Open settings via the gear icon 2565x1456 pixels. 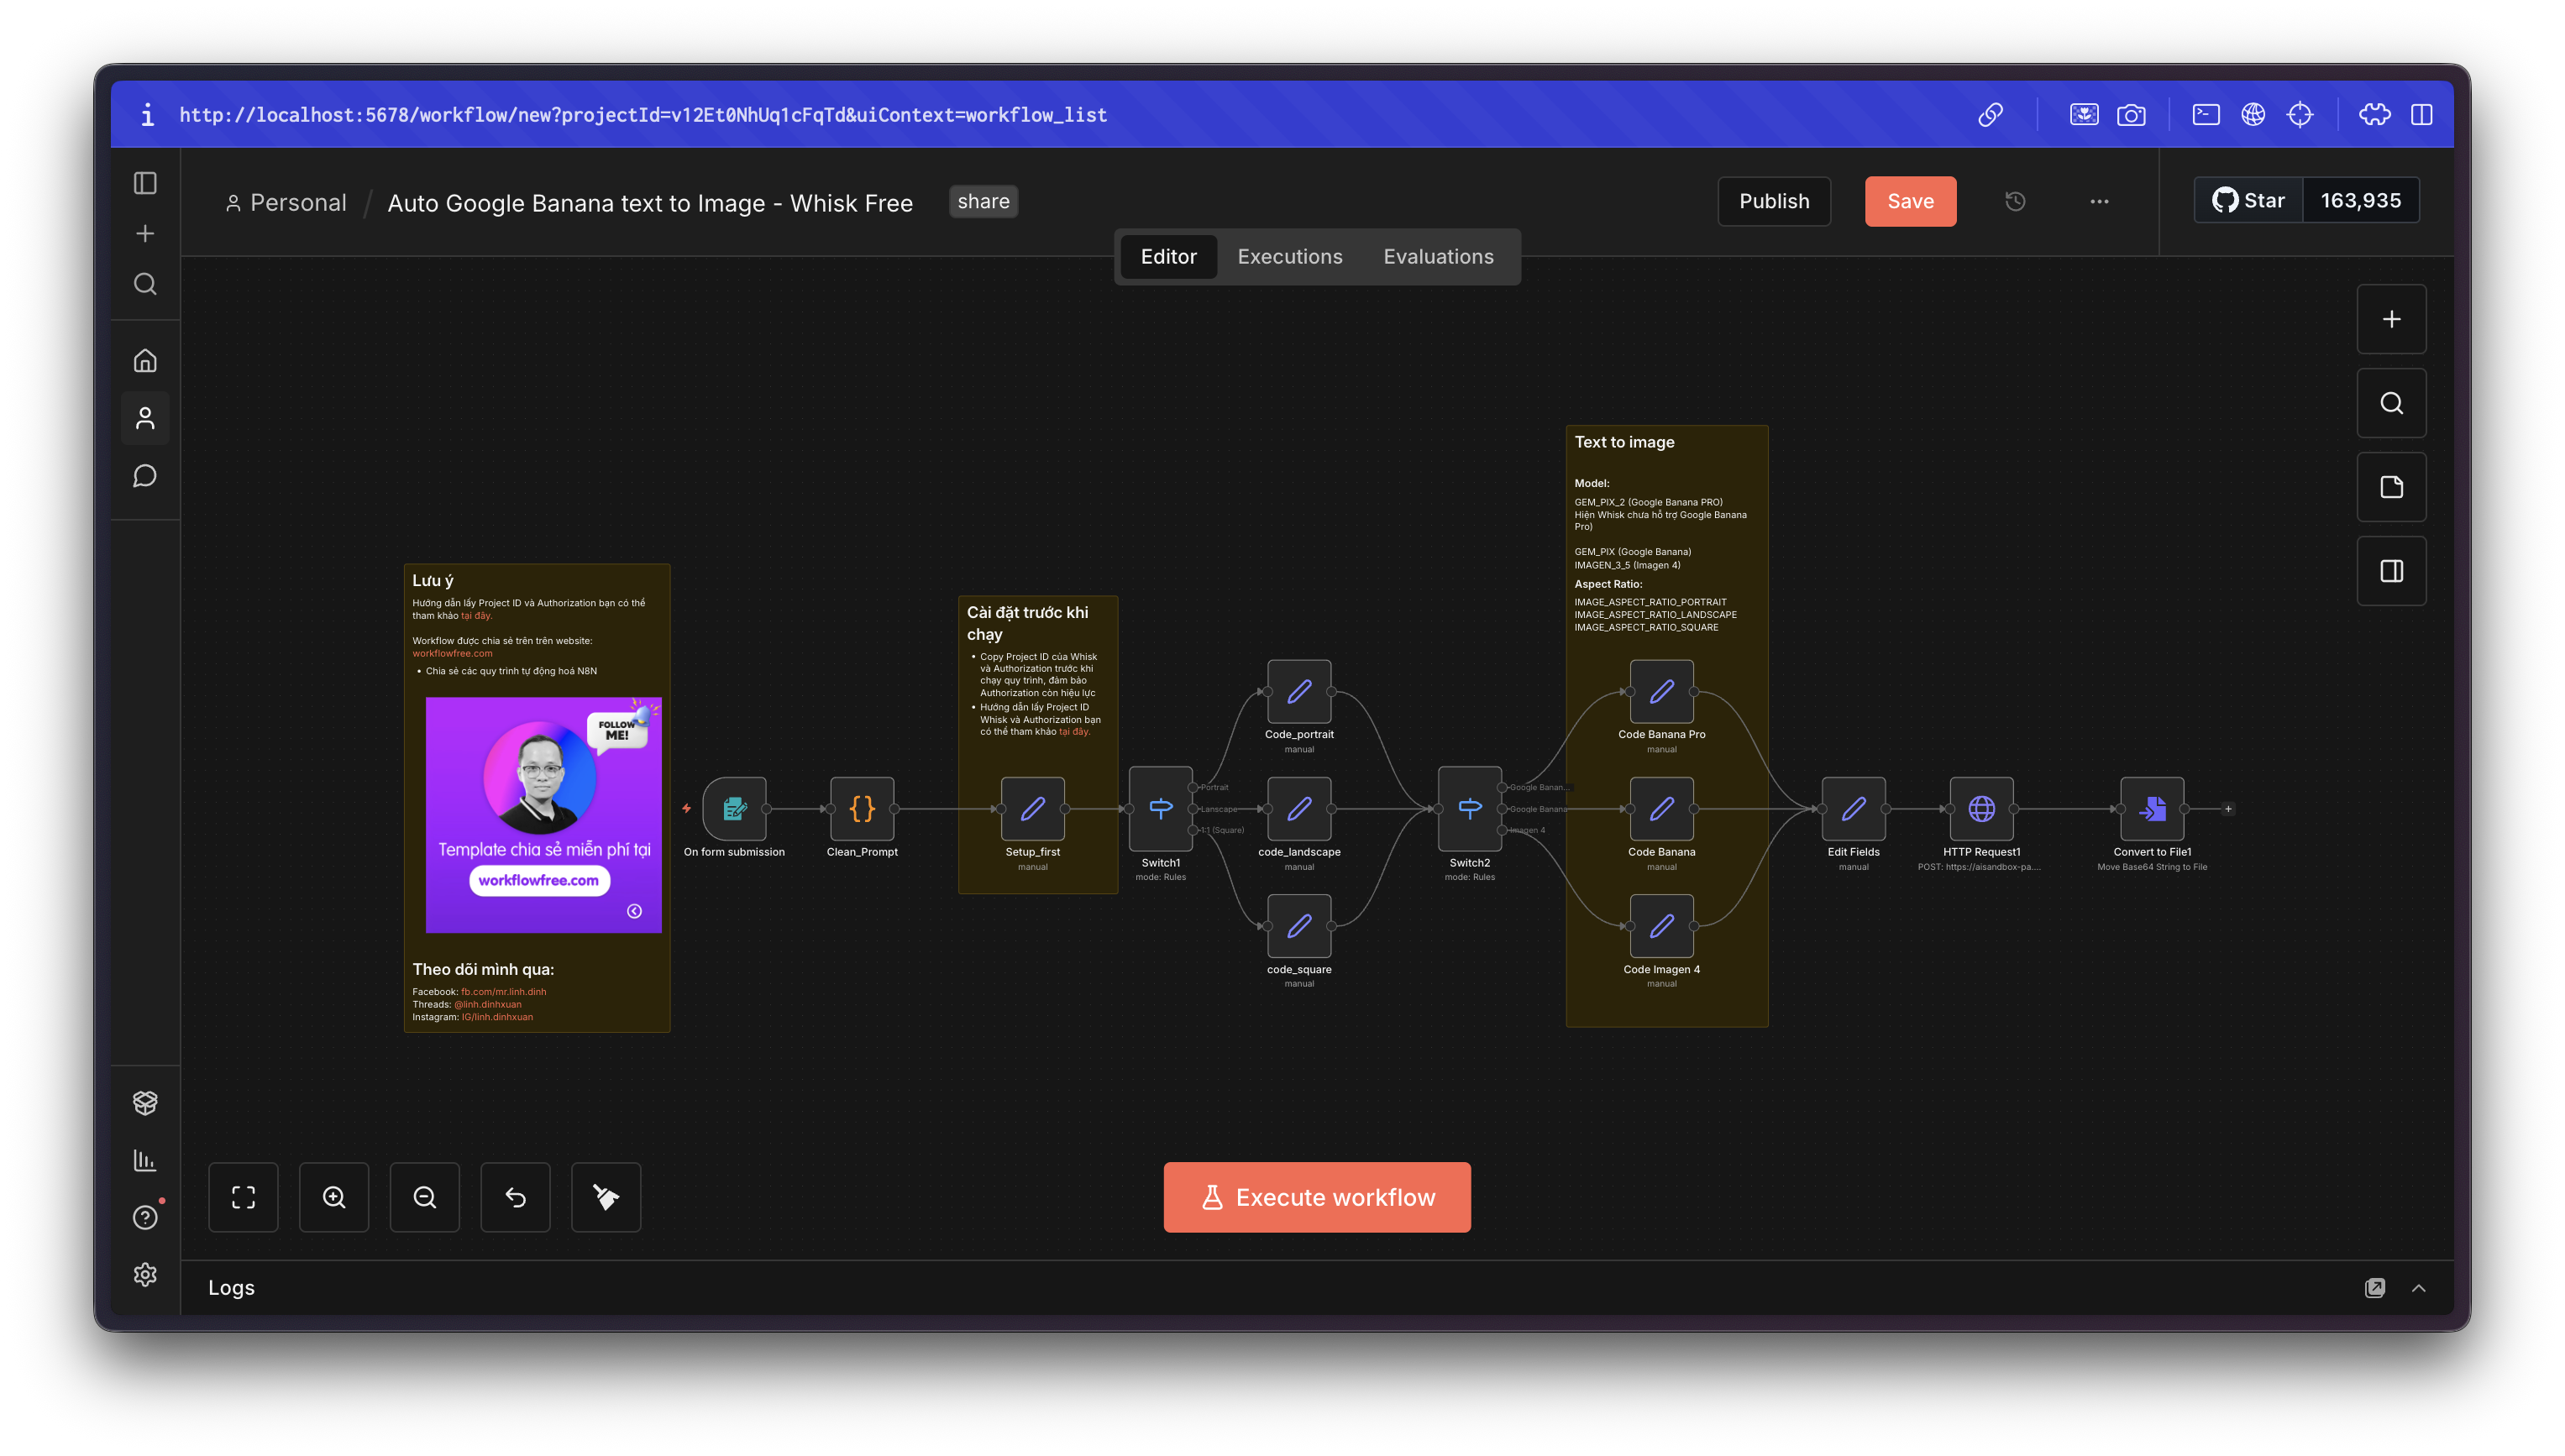145,1275
